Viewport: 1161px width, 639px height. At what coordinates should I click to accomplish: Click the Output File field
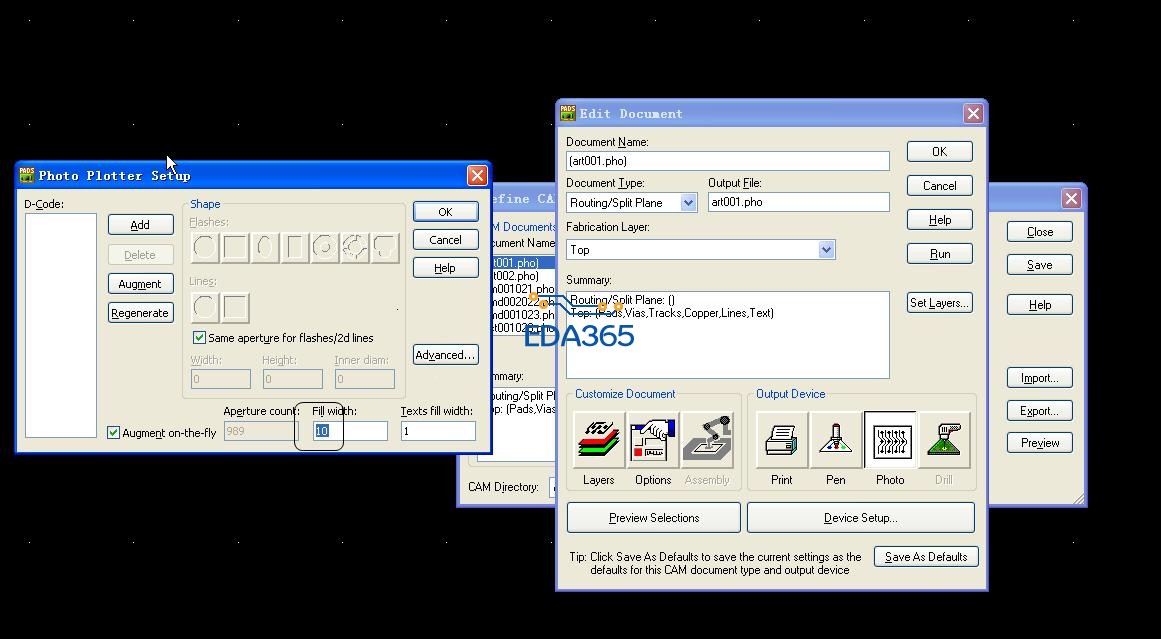(x=799, y=202)
